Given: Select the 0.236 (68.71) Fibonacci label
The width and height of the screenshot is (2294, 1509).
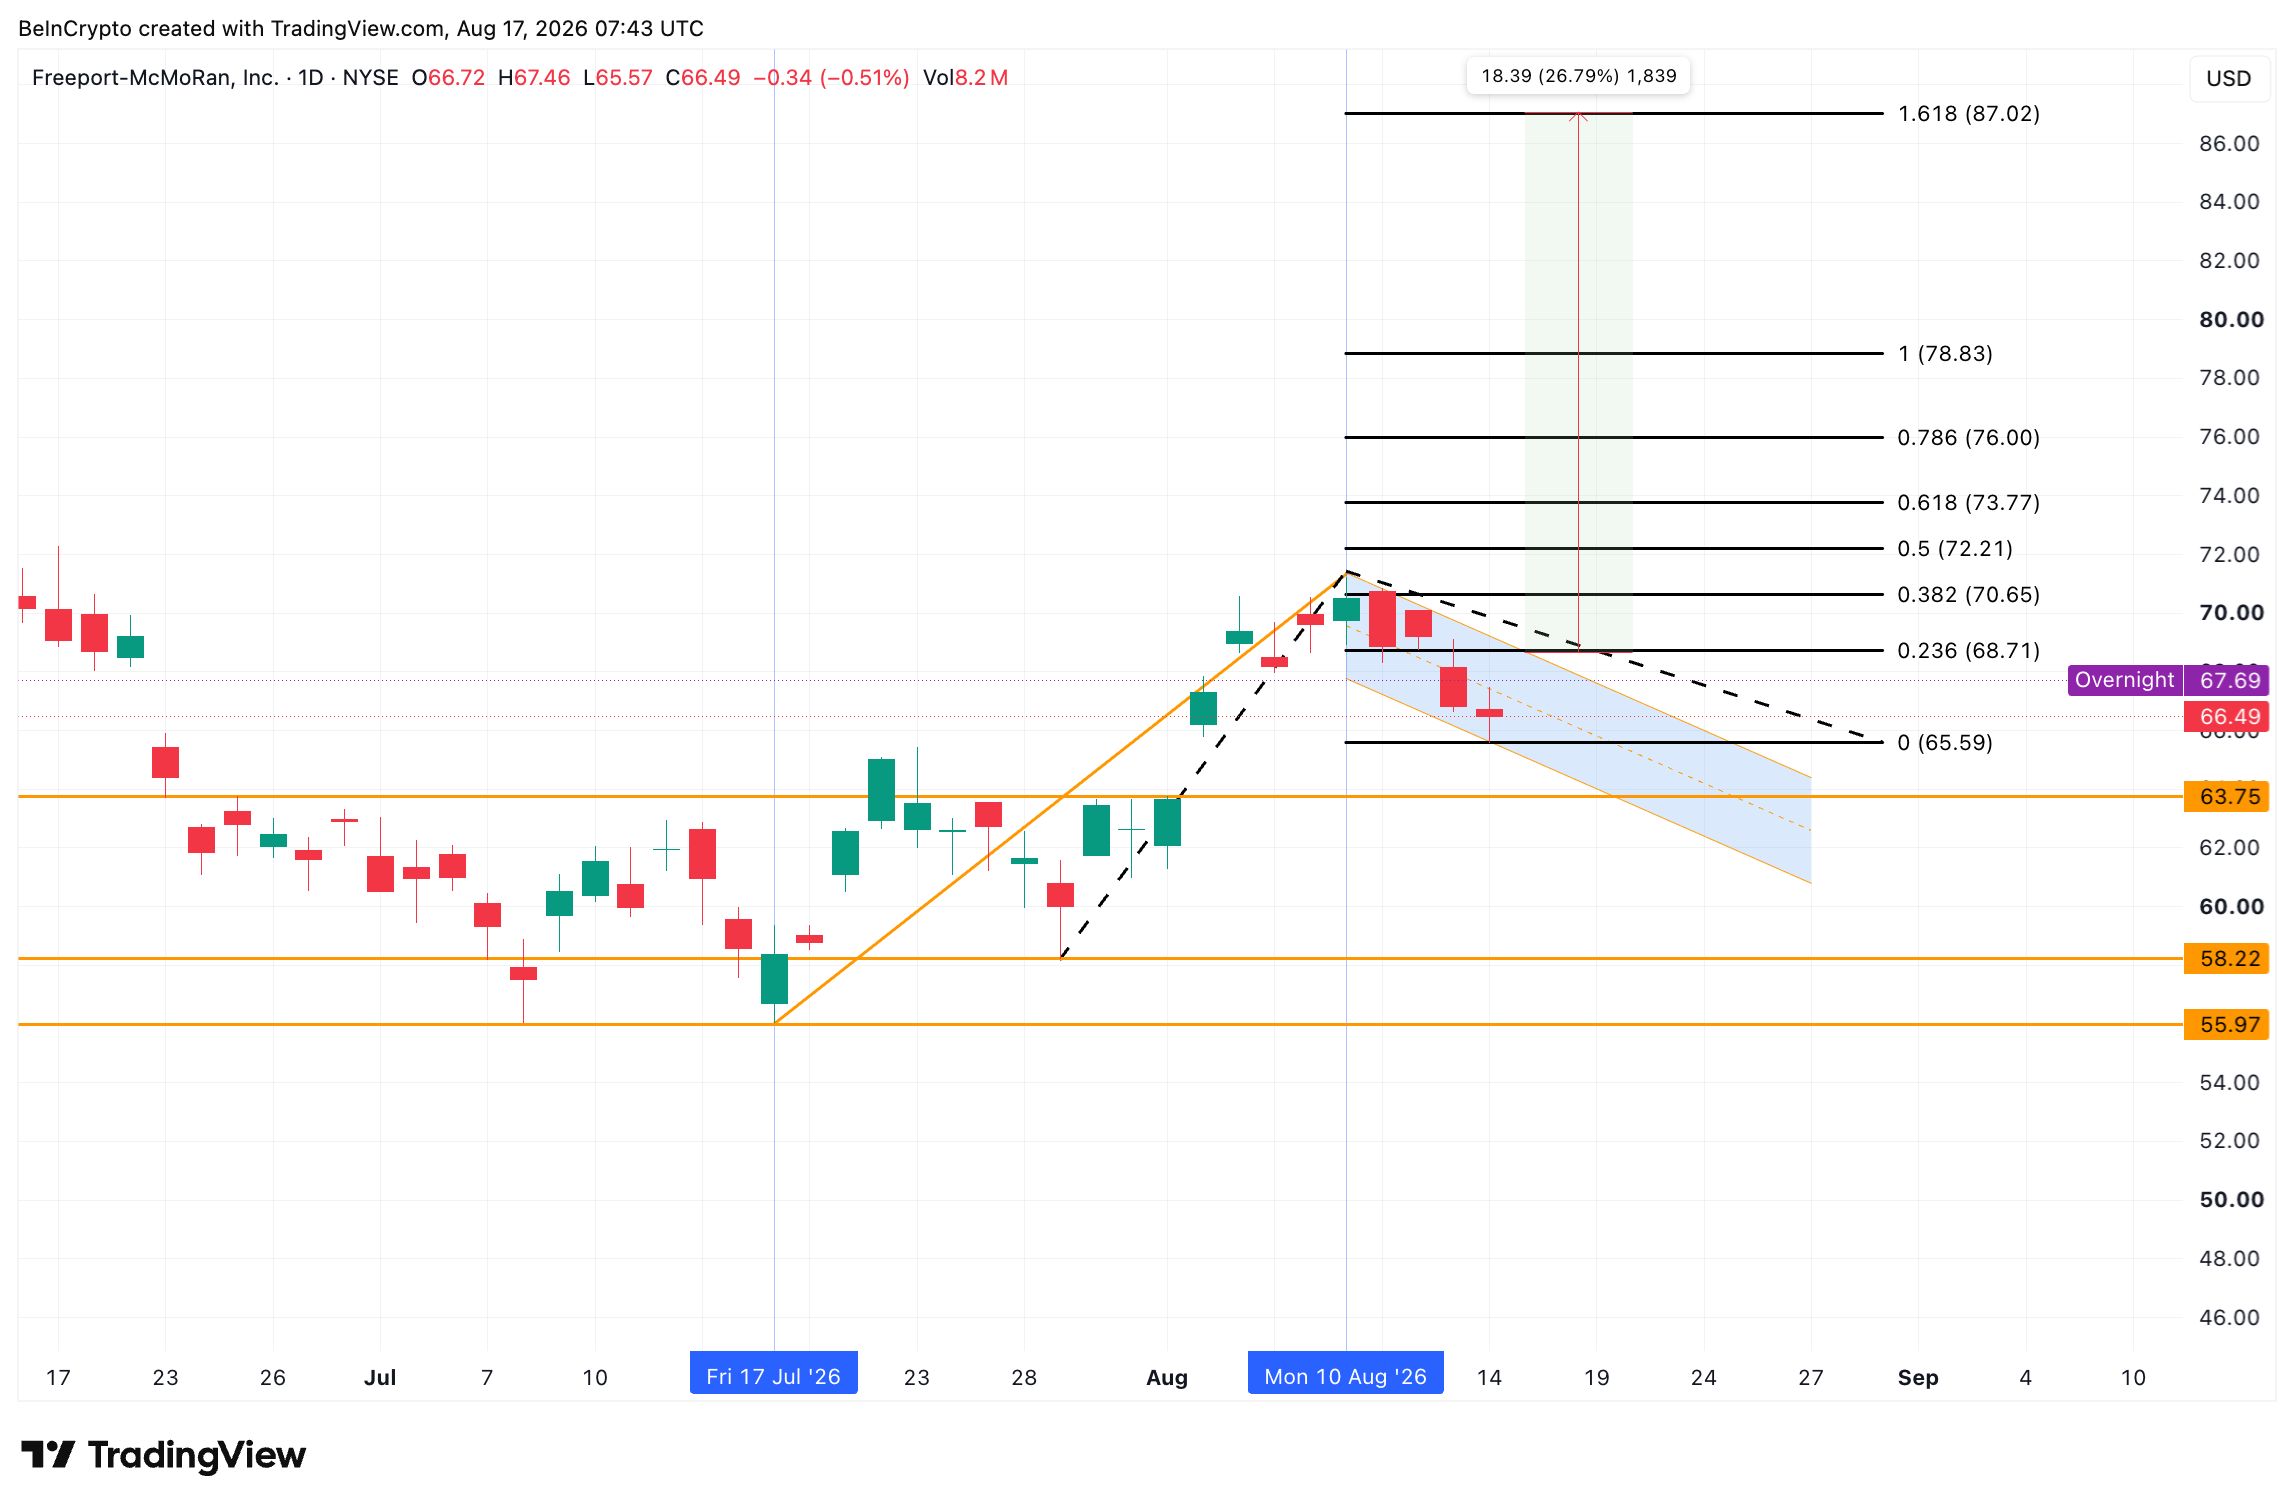Looking at the screenshot, I should [x=1968, y=650].
